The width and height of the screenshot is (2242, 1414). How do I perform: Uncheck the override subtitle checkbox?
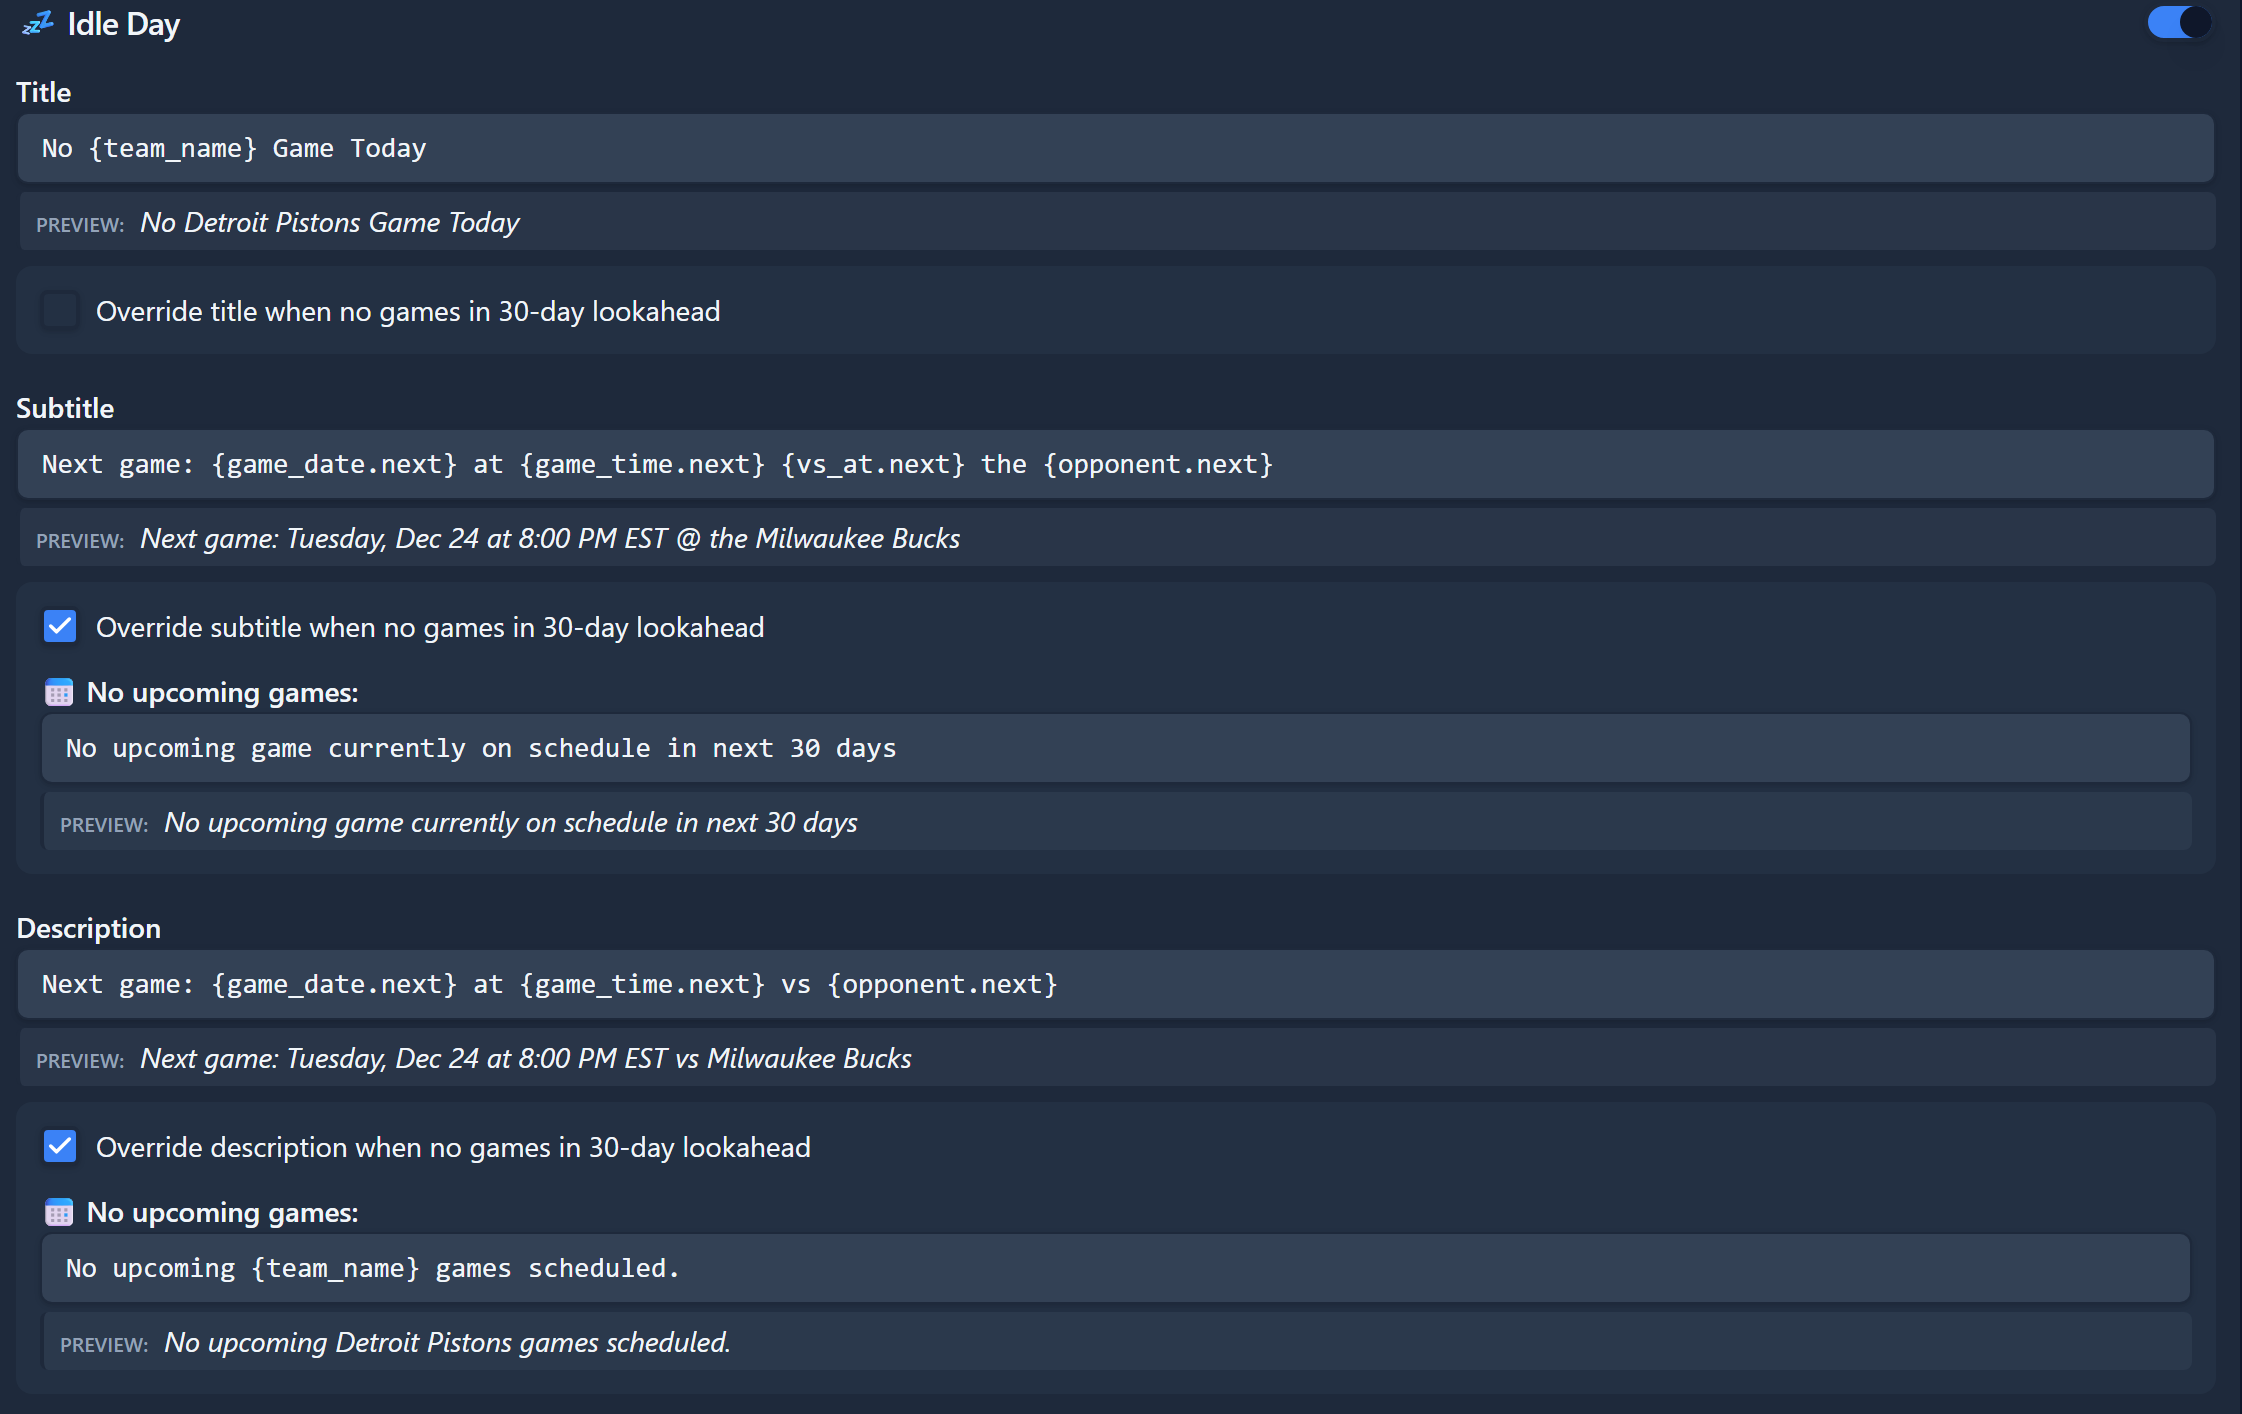60,627
